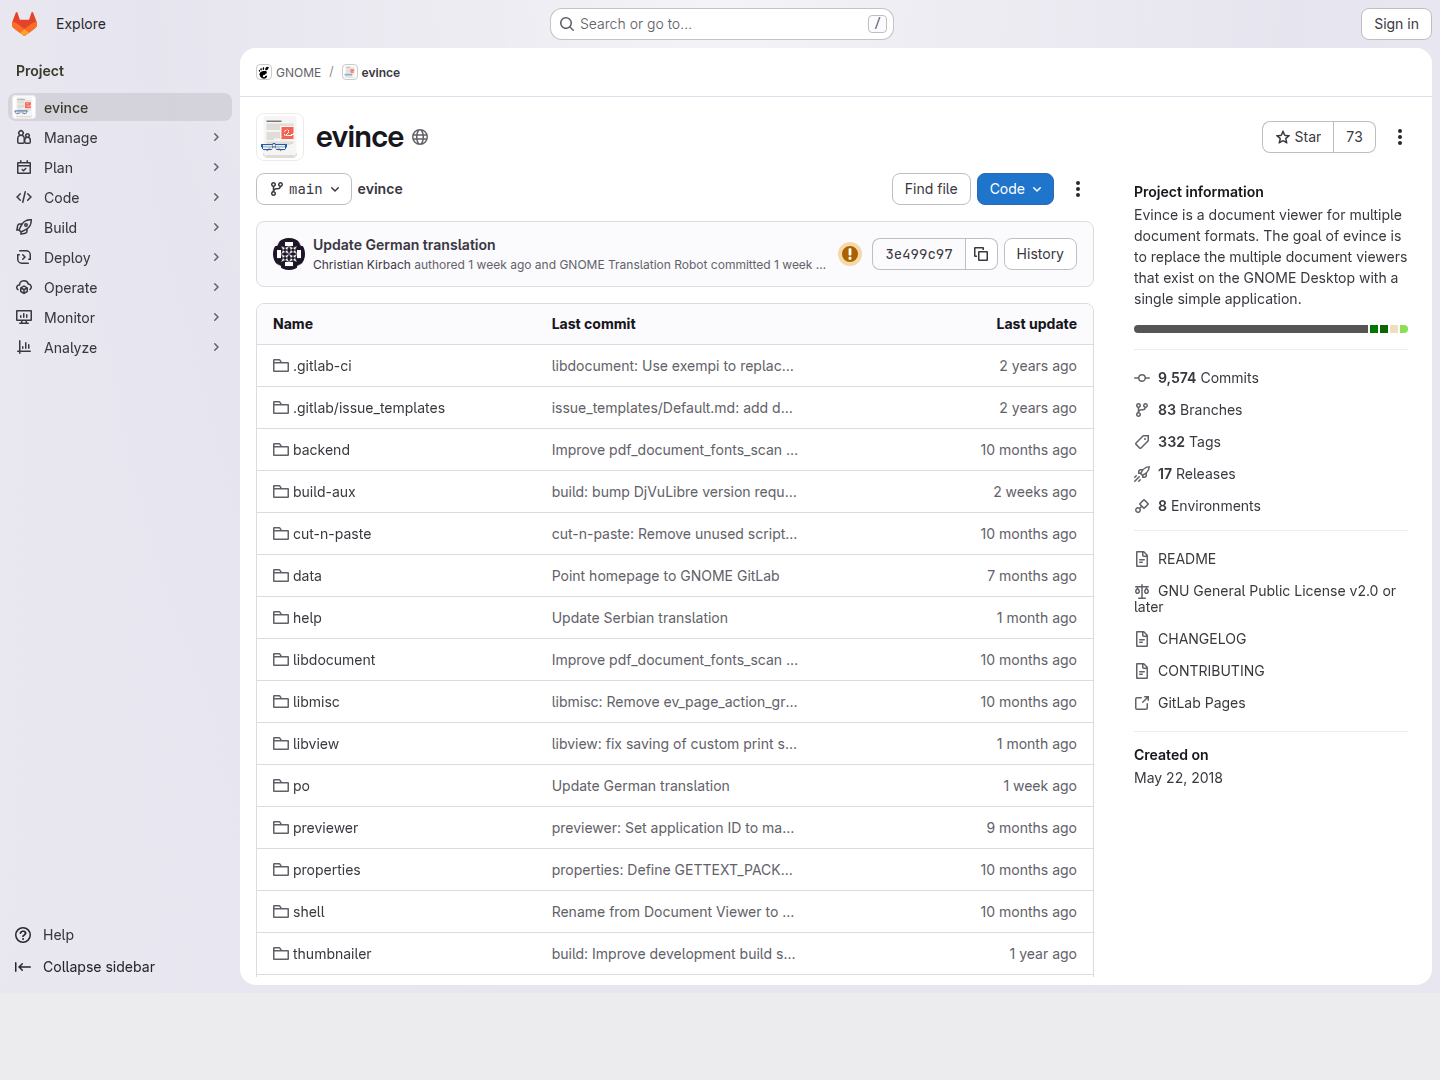
Task: Open 'Update Serbian translation' commit link
Action: [640, 618]
